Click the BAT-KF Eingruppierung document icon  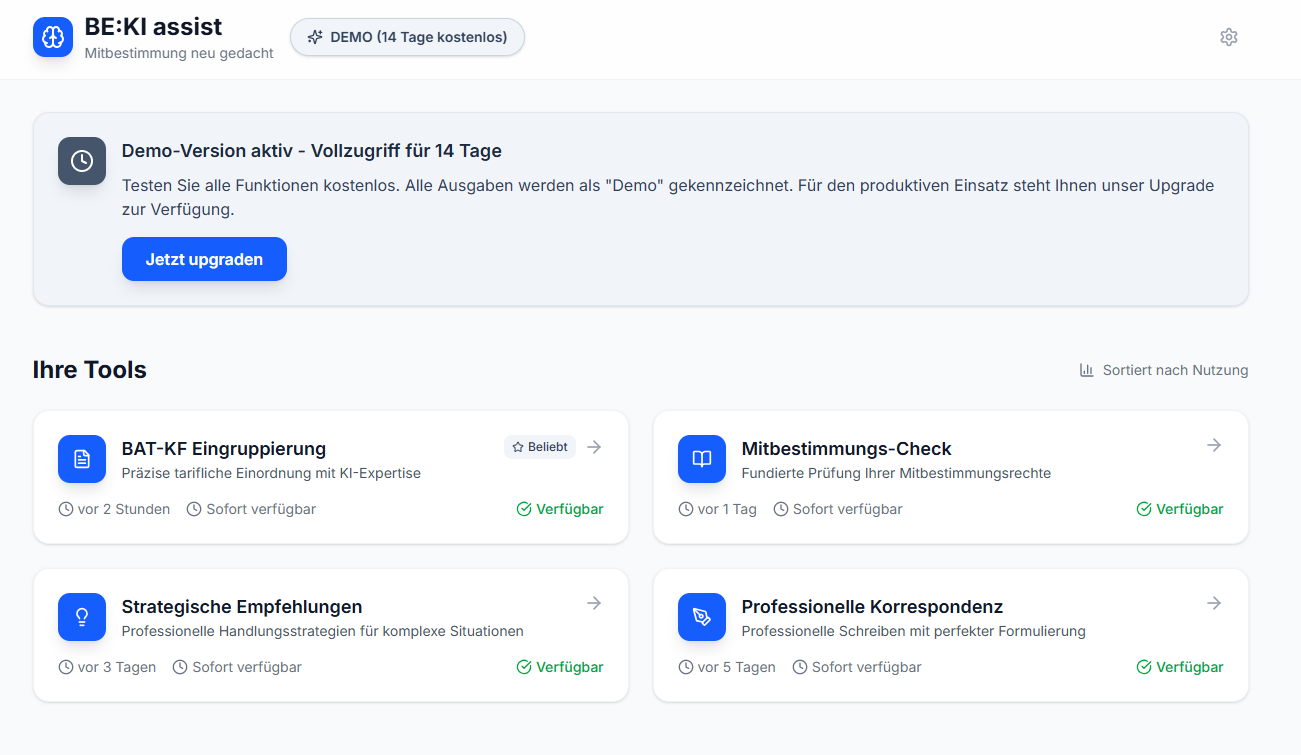(82, 459)
